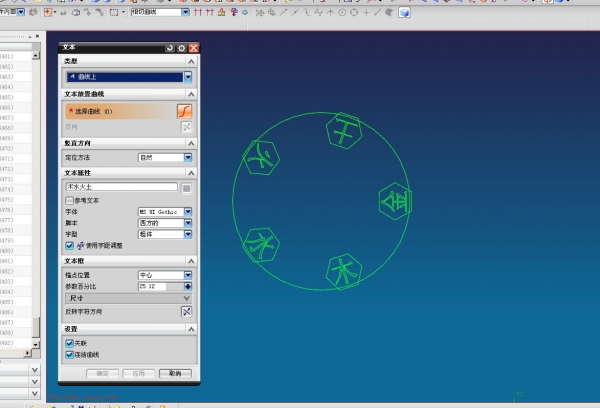Uncheck the 关联 associative checkbox
The height and width of the screenshot is (408, 600).
[69, 343]
